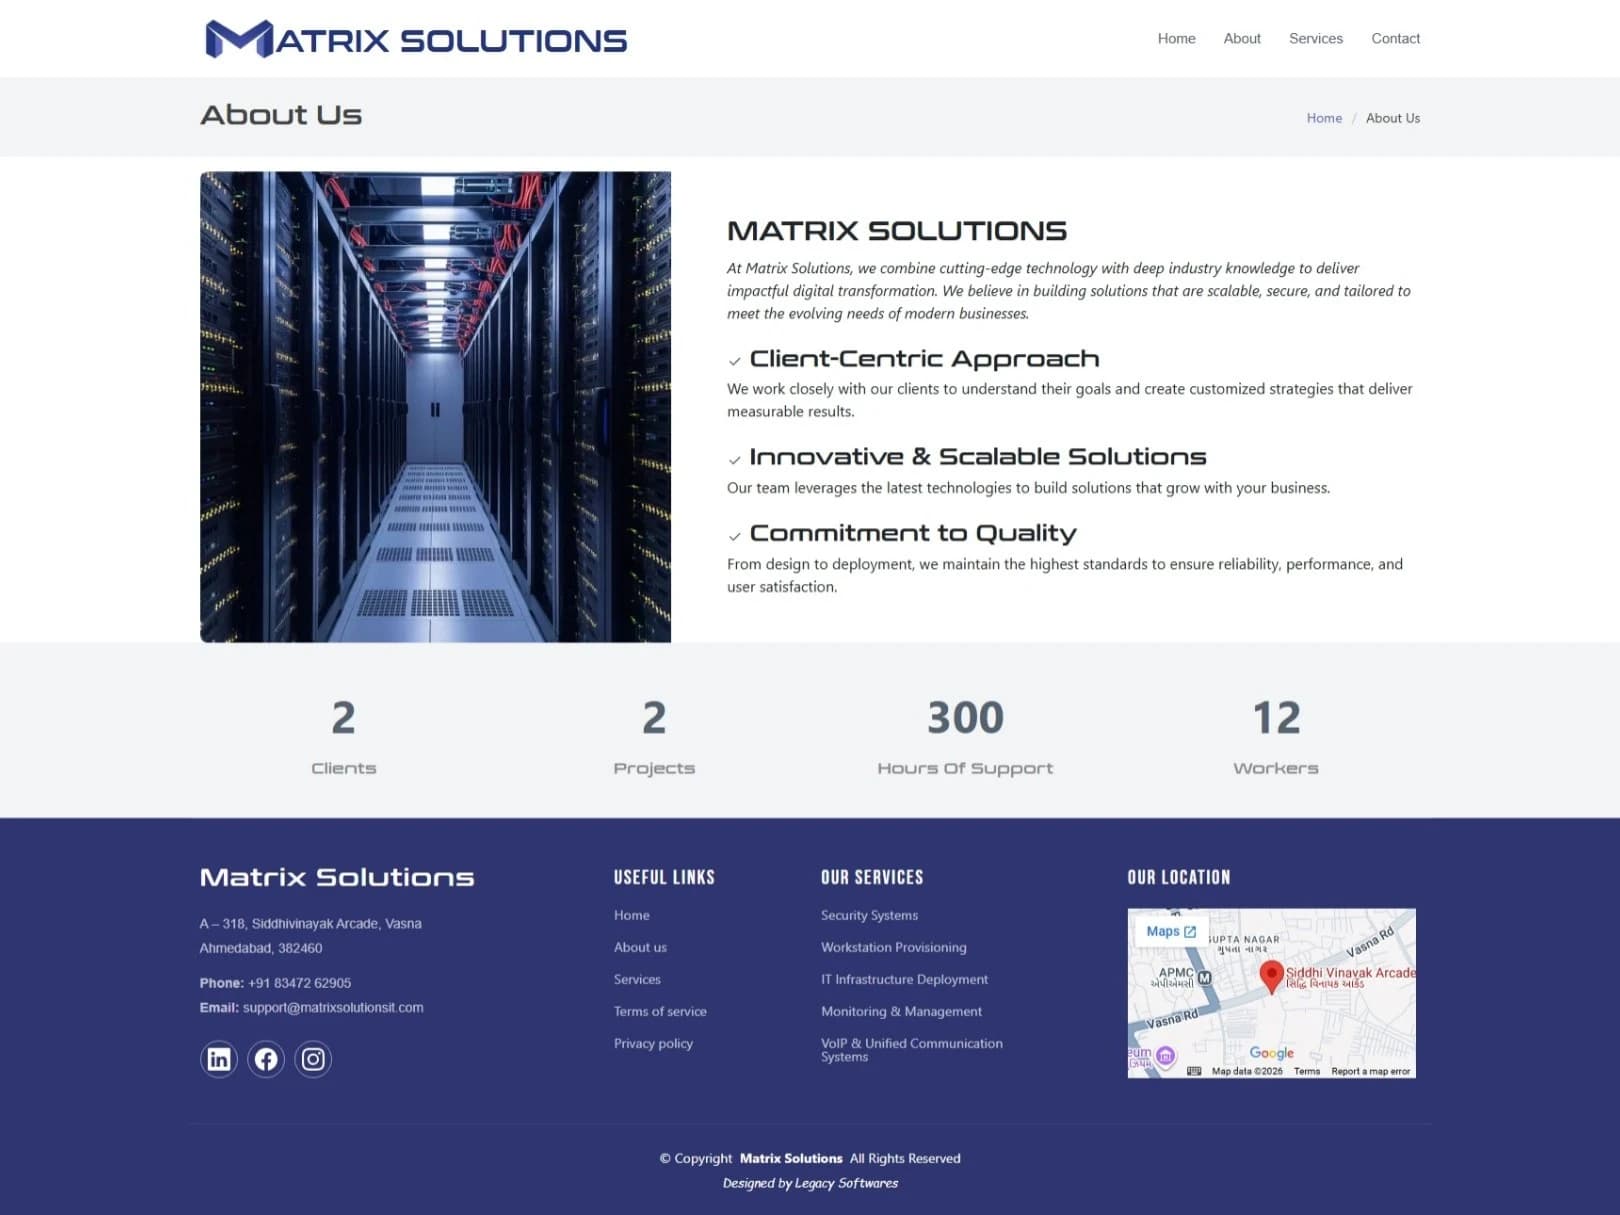Select Services in top navigation
Viewport: 1620px width, 1215px height.
(x=1315, y=38)
